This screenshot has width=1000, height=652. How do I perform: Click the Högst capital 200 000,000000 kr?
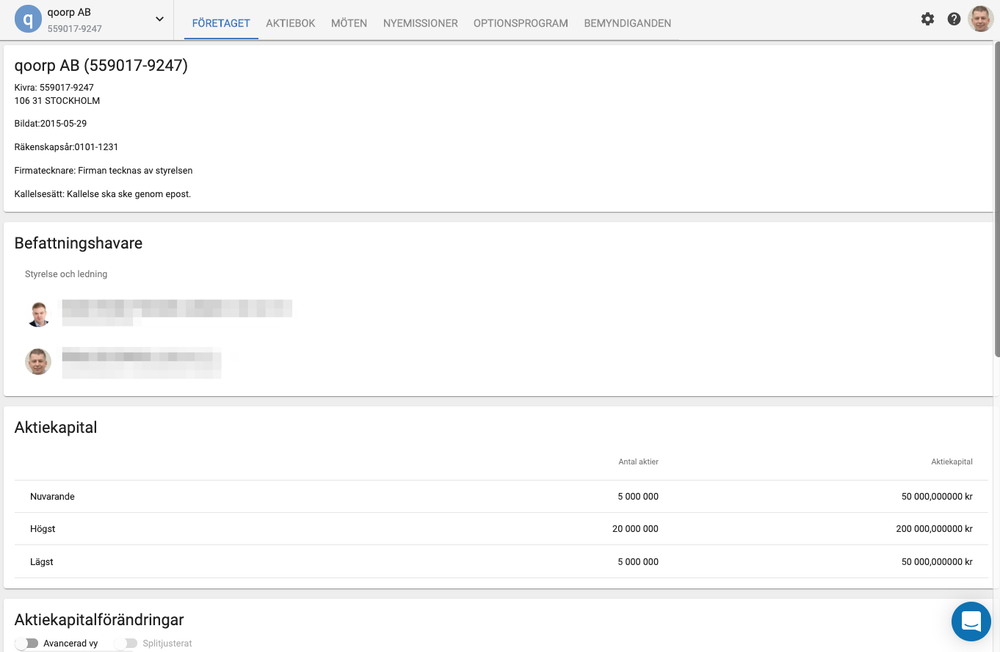point(934,529)
